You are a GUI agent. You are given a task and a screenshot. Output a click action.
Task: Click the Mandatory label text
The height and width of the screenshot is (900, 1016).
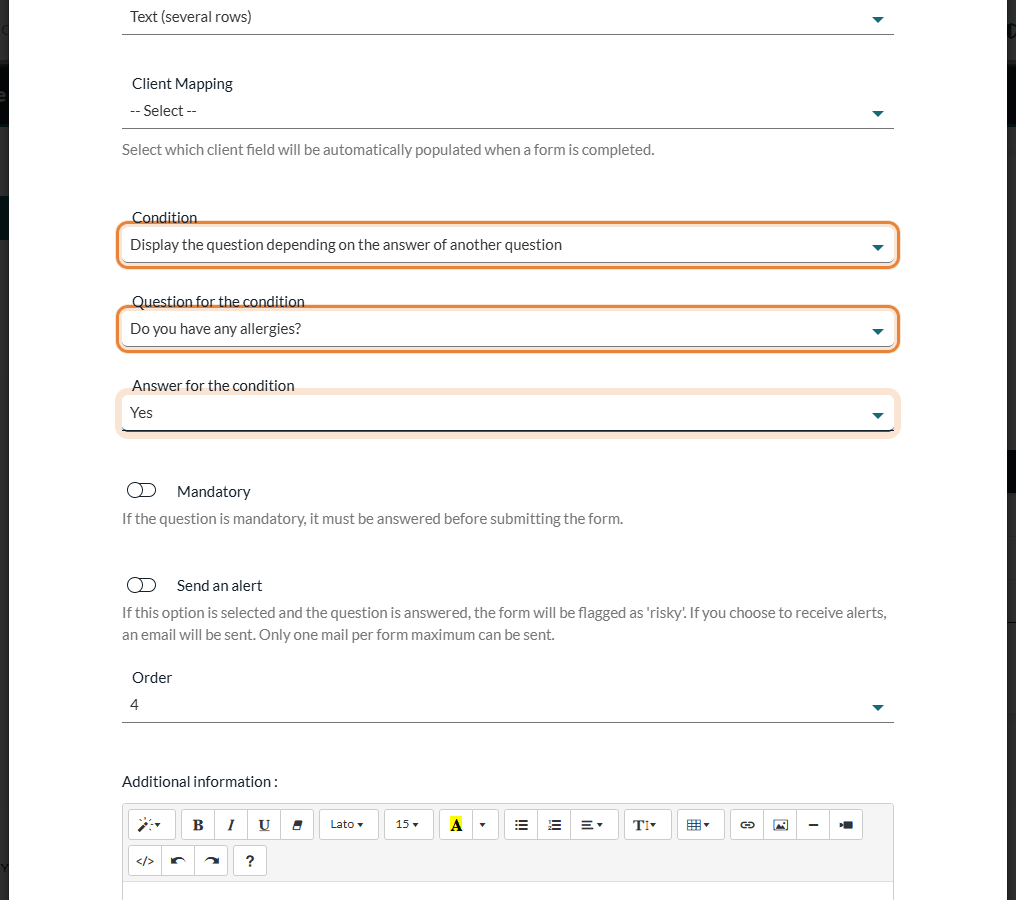pyautogui.click(x=213, y=492)
